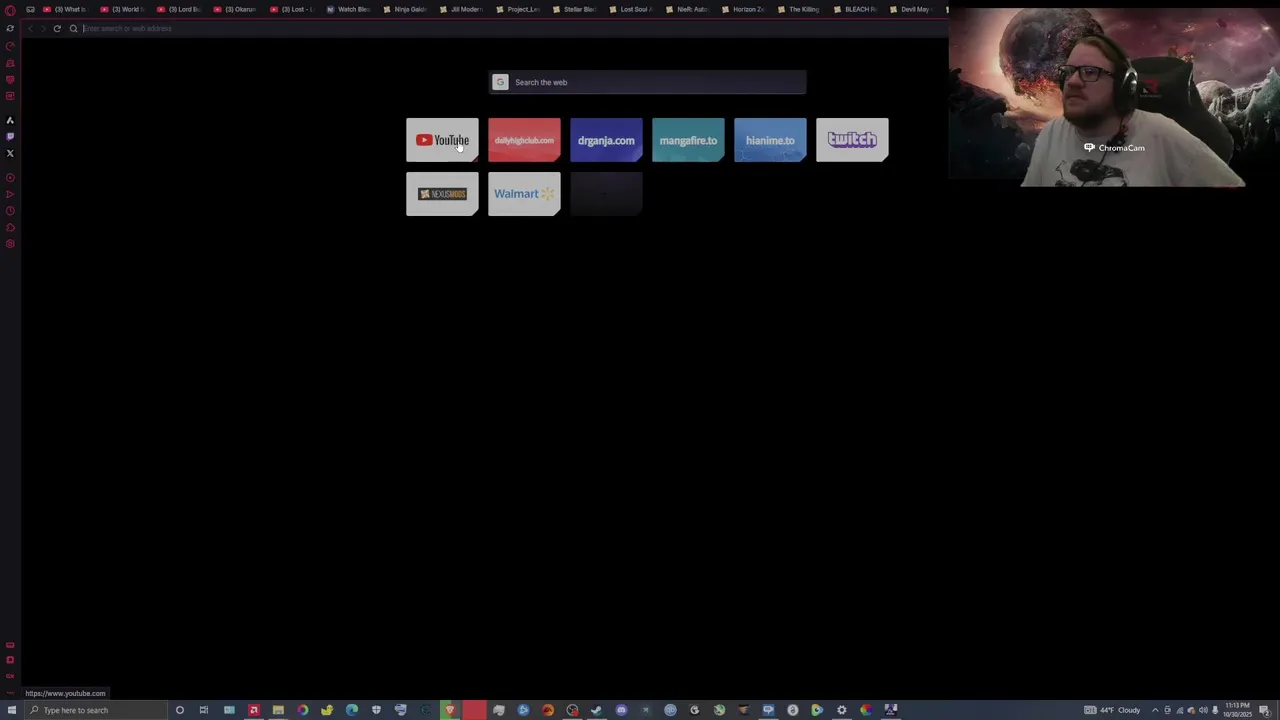
Task: Switch to the 'Lost' YouTube tab
Action: pos(293,9)
